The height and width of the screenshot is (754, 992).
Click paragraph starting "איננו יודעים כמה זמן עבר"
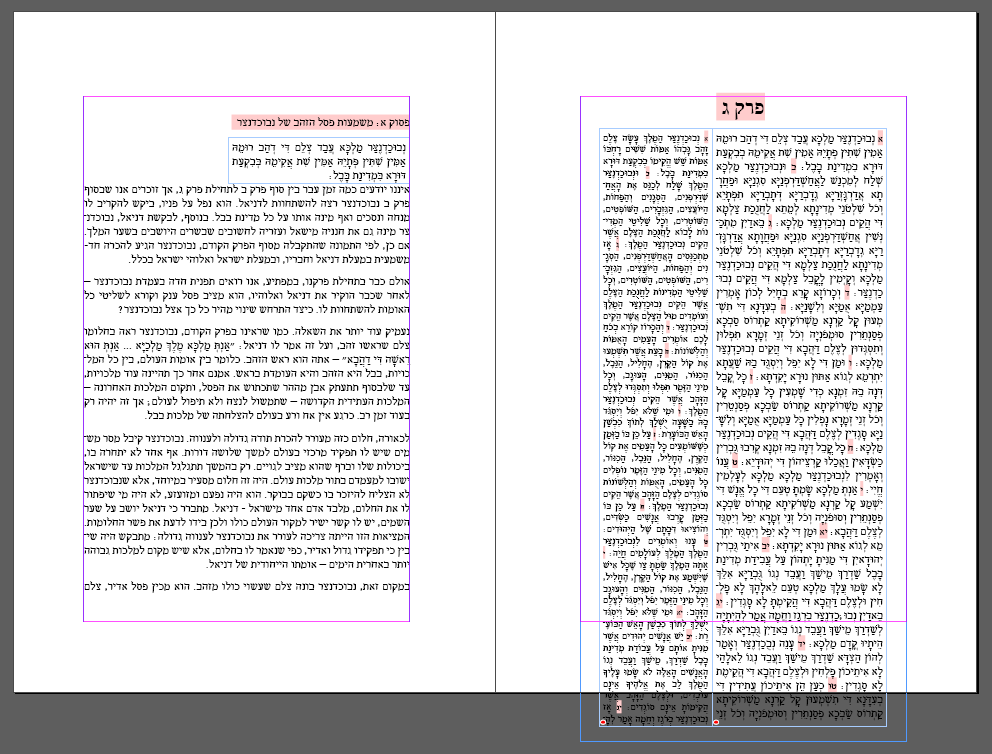pyautogui.click(x=247, y=225)
